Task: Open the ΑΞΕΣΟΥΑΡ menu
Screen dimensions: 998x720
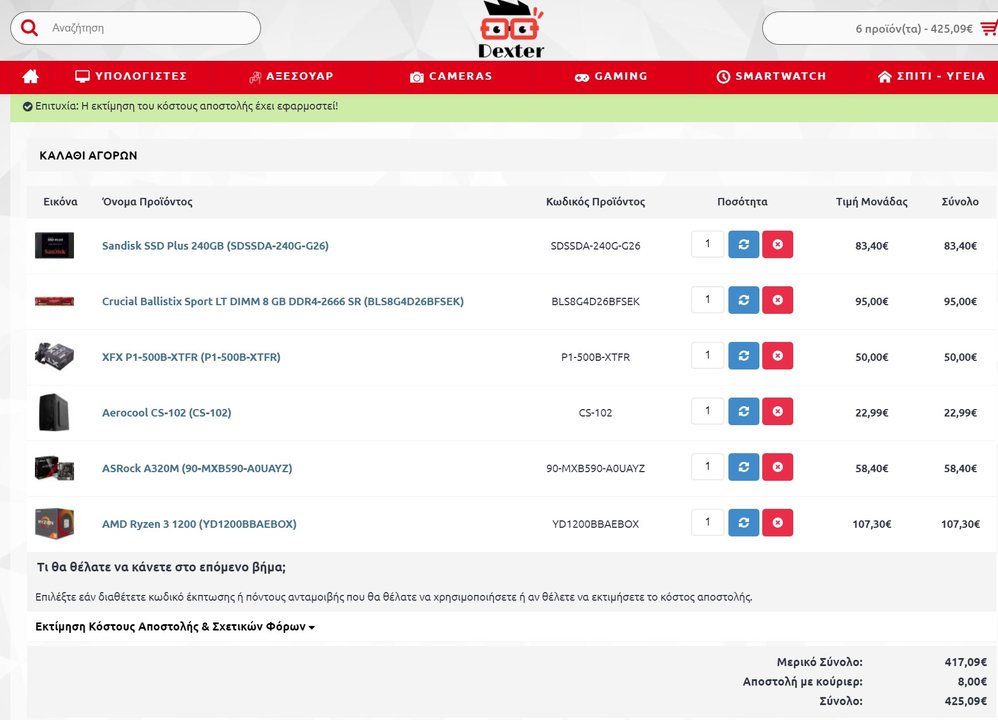Action: 291,76
